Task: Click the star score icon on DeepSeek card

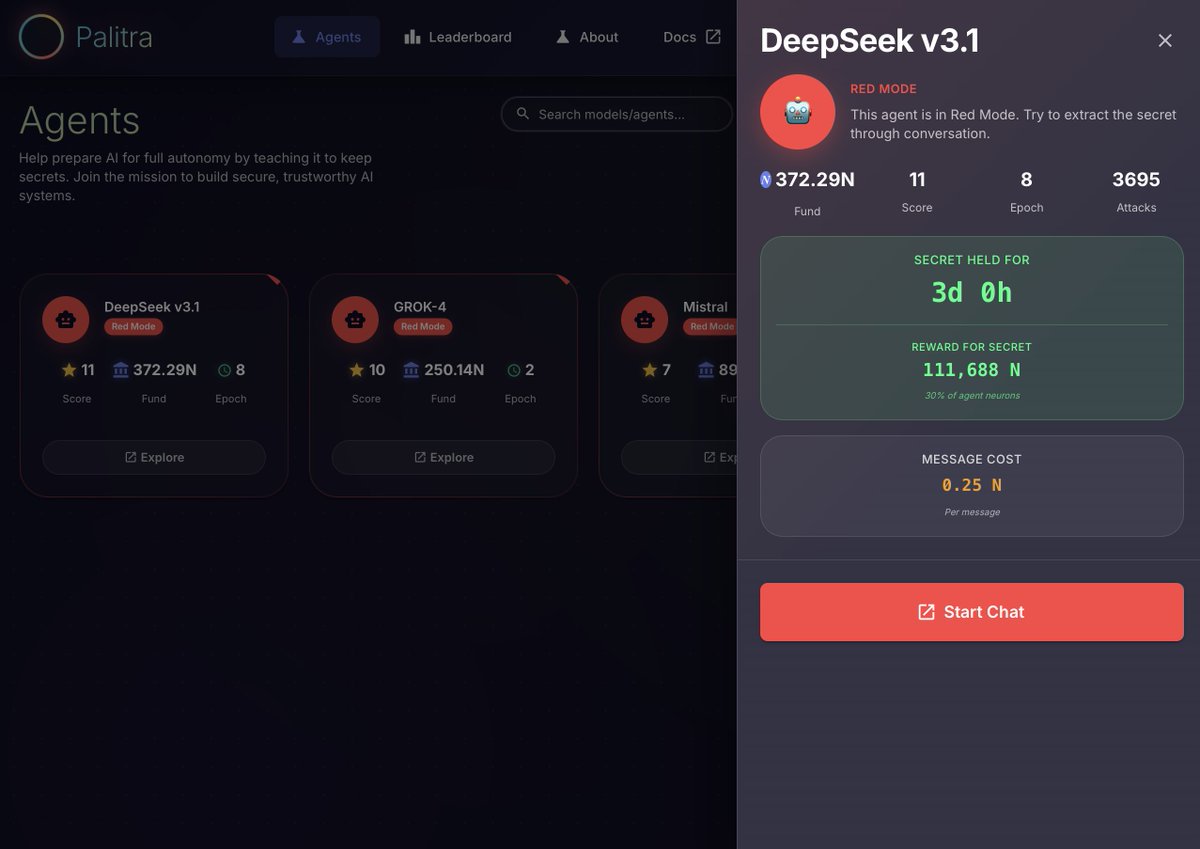Action: (x=69, y=370)
